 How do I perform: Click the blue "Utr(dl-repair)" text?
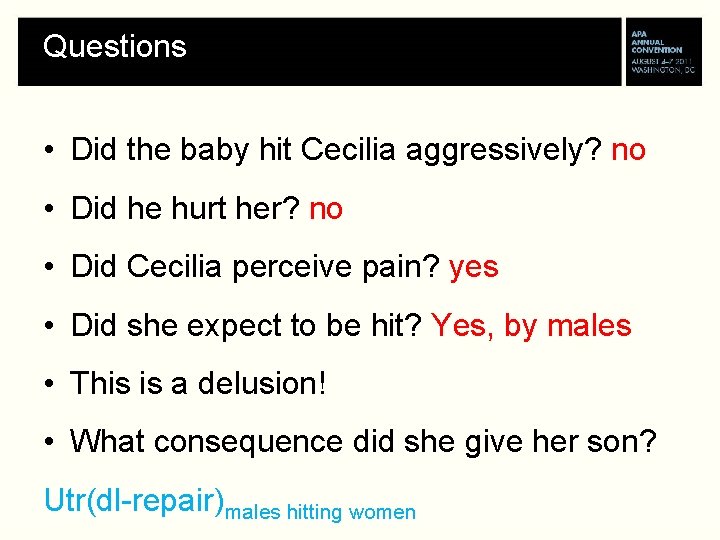[133, 500]
